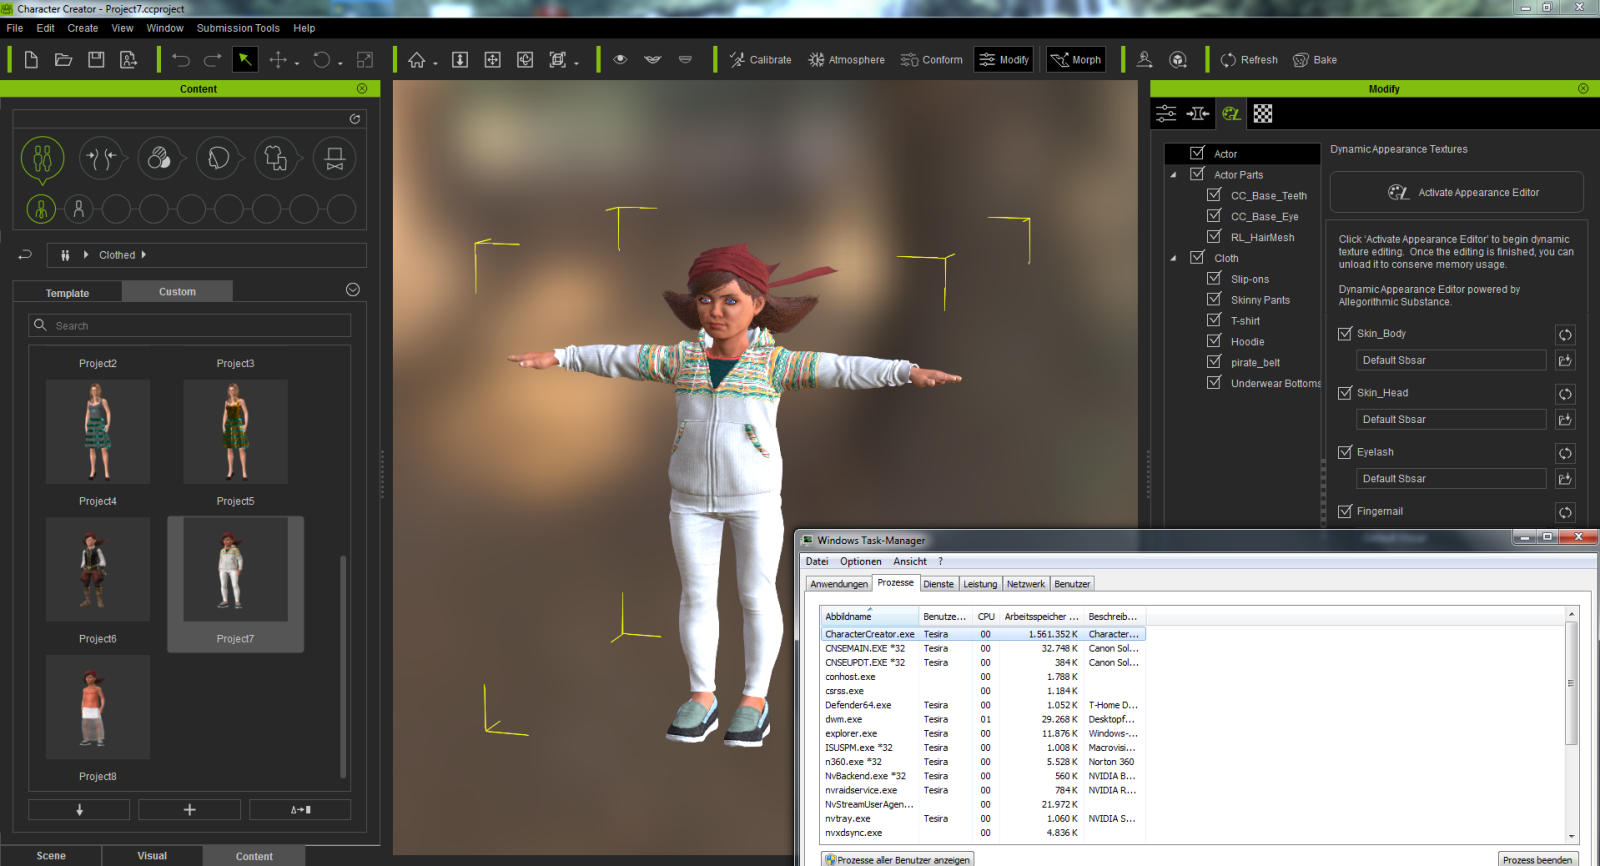This screenshot has width=1600, height=866.
Task: Collapse the Actor Parts tree node
Action: click(1174, 175)
